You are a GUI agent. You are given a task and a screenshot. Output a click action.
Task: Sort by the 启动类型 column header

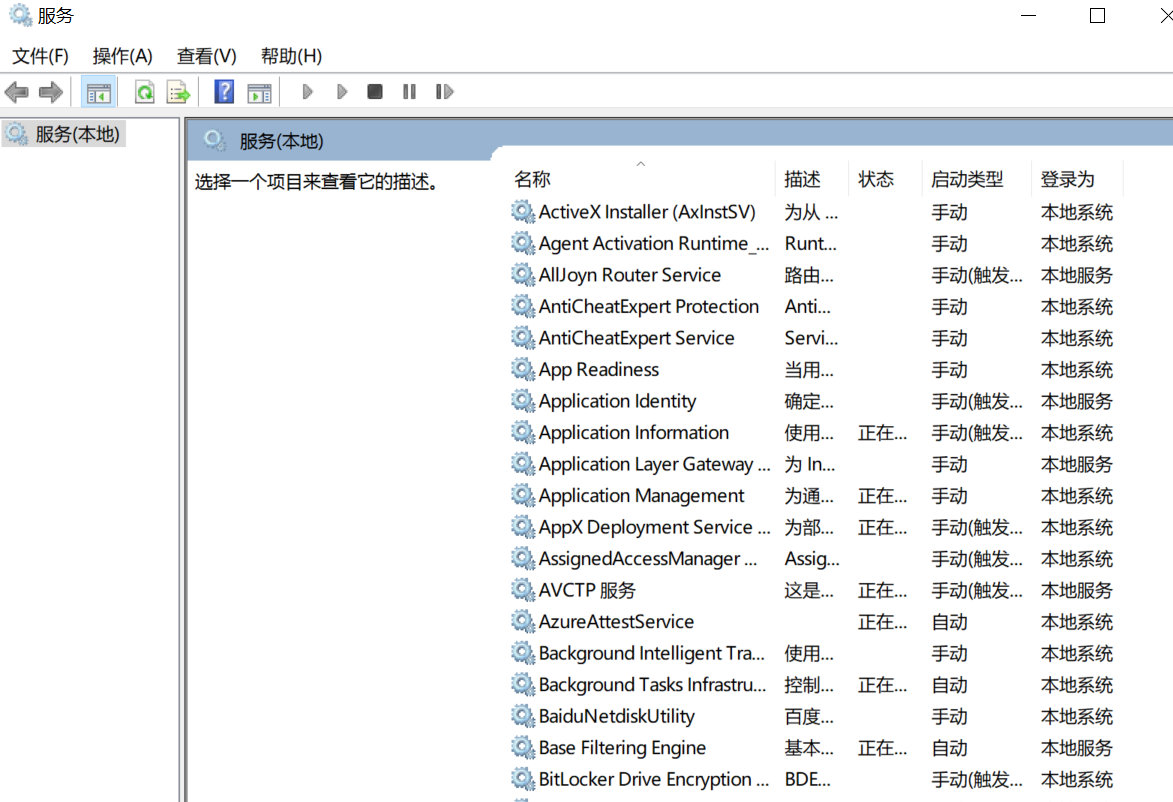(x=977, y=180)
